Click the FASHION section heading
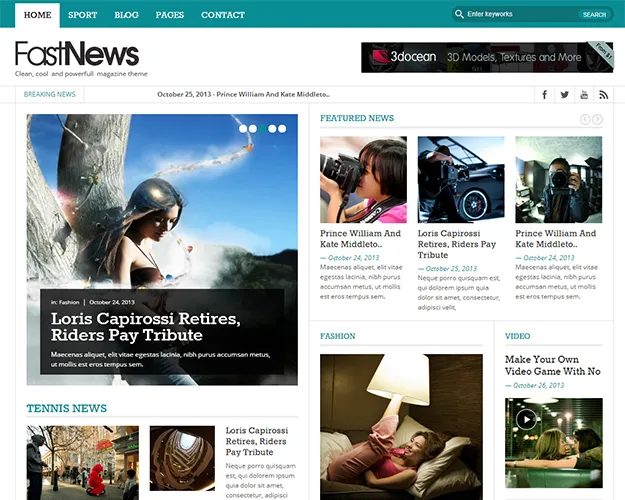 pos(338,336)
